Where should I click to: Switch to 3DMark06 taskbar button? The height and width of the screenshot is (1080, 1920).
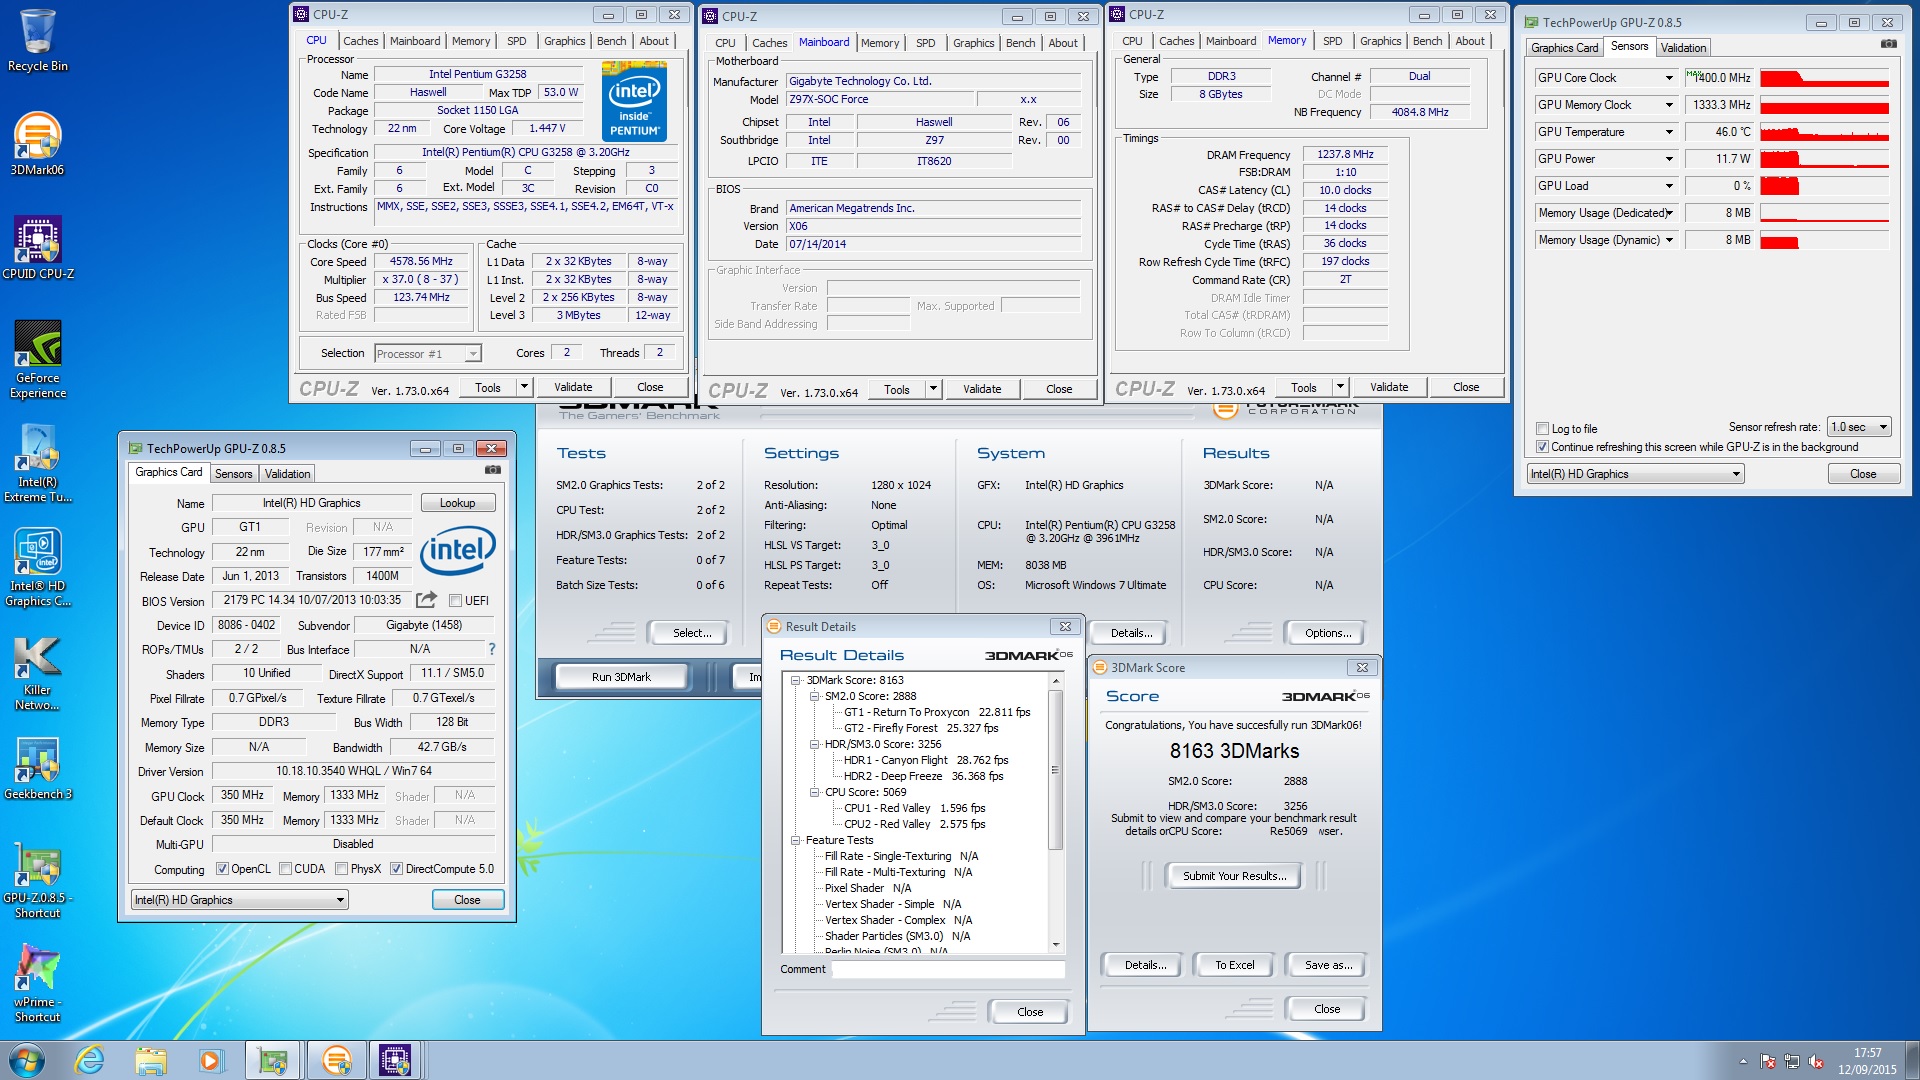(336, 1060)
